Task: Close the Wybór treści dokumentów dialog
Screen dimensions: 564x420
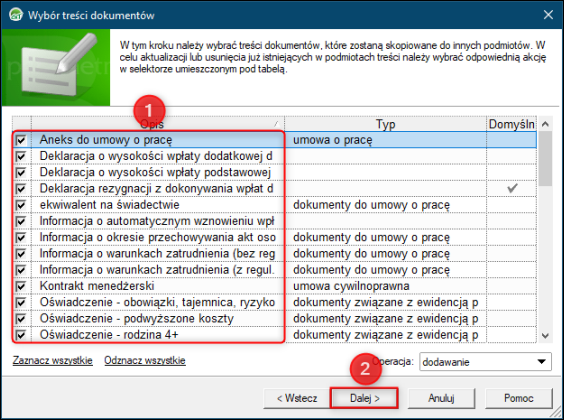Action: click(548, 15)
